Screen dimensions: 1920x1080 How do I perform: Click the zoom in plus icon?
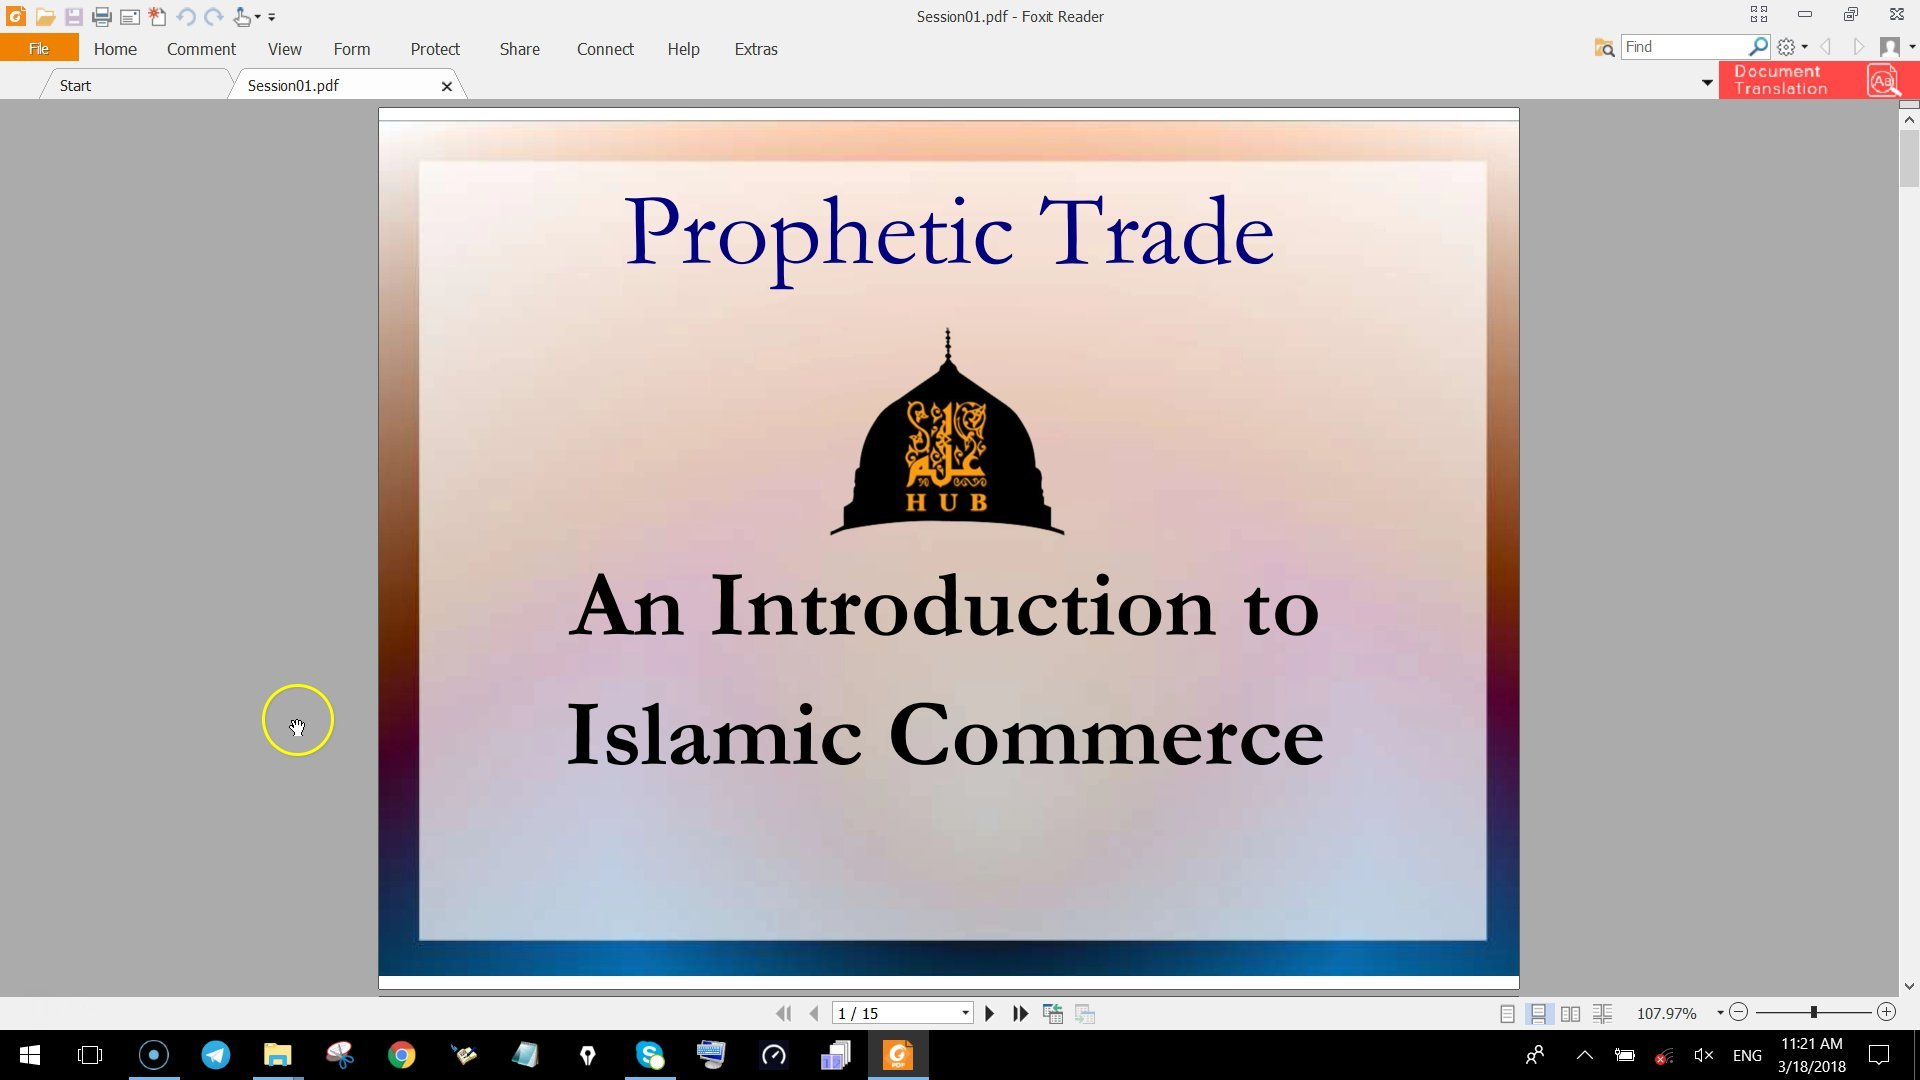point(1886,1012)
